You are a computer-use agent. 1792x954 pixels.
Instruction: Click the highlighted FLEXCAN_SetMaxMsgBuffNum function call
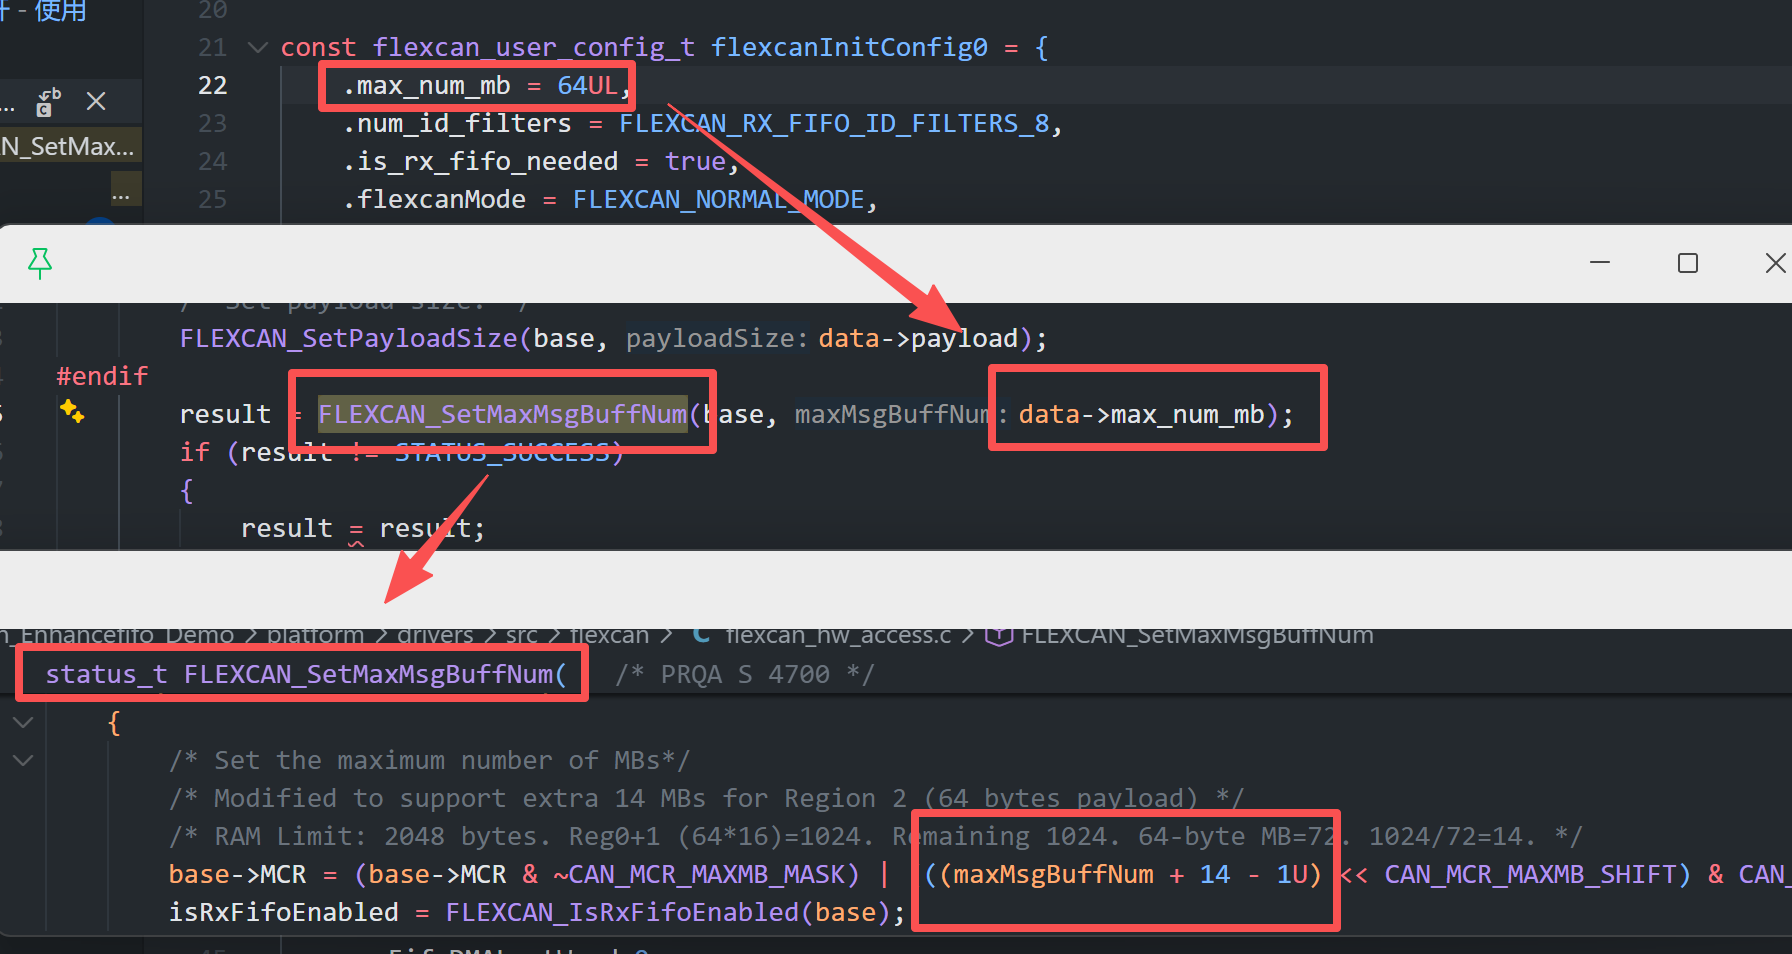[502, 414]
